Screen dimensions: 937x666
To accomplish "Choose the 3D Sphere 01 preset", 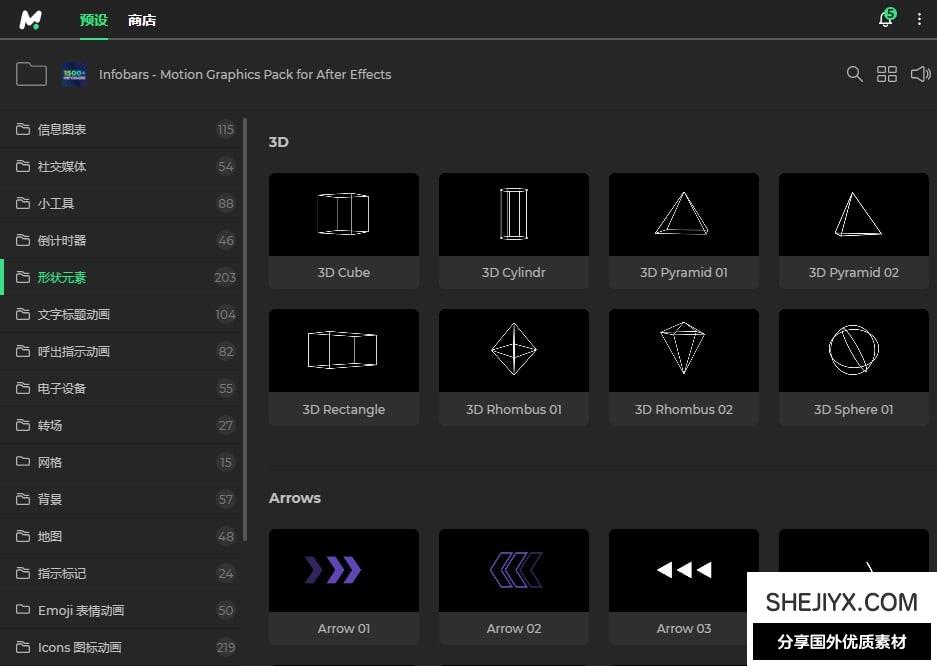I will coord(853,352).
